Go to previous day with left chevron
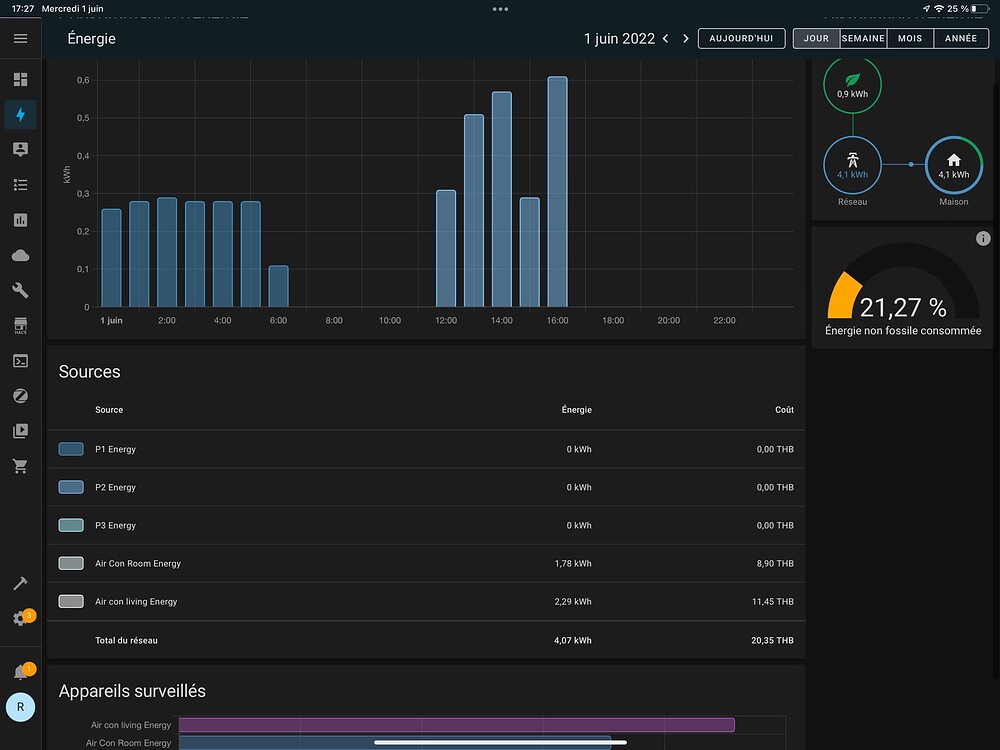This screenshot has height=750, width=1000. click(x=666, y=39)
